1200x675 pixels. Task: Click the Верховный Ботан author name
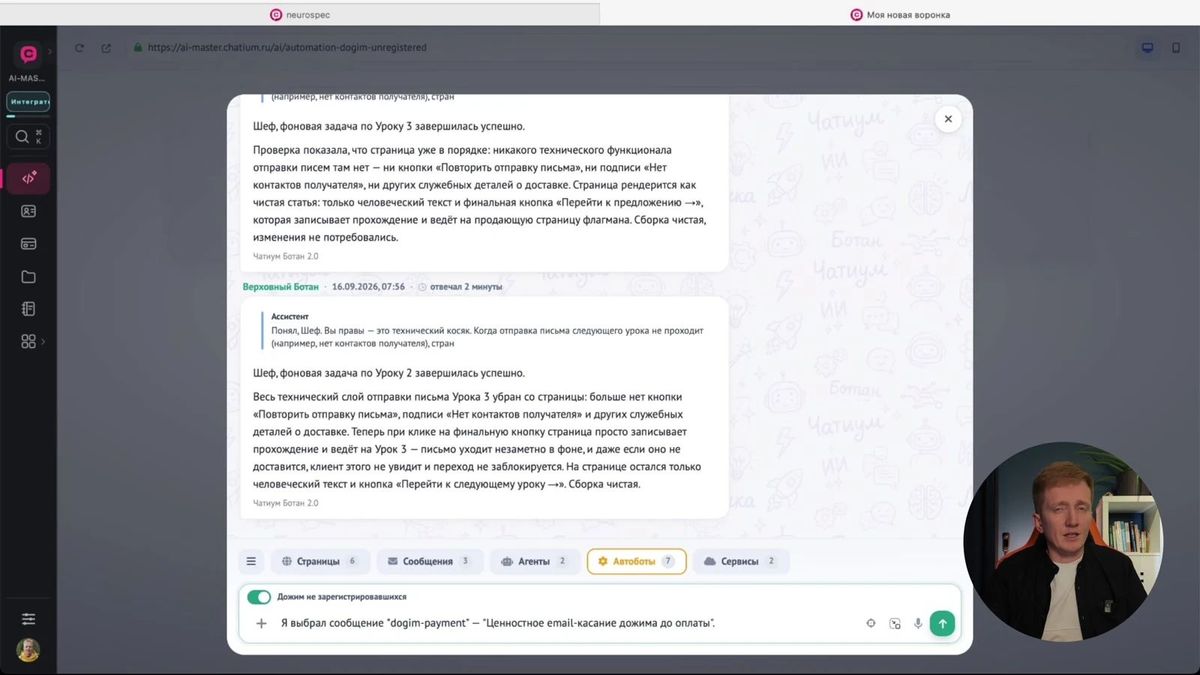[x=281, y=286]
